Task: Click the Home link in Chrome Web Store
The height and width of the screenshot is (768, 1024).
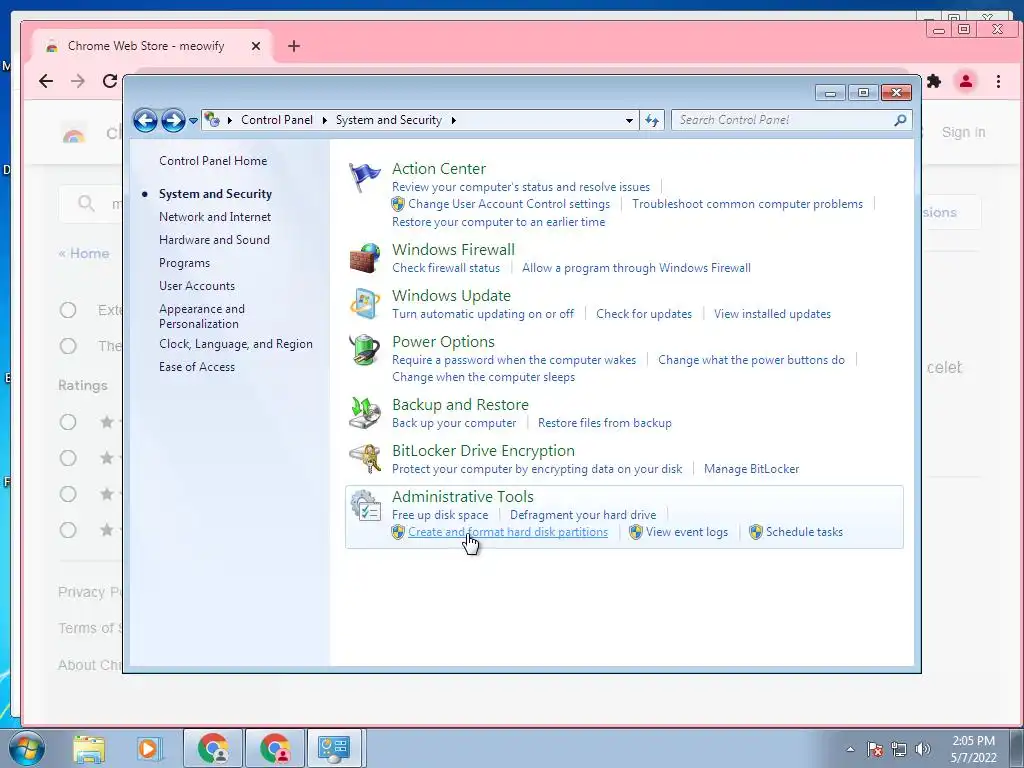Action: (84, 253)
